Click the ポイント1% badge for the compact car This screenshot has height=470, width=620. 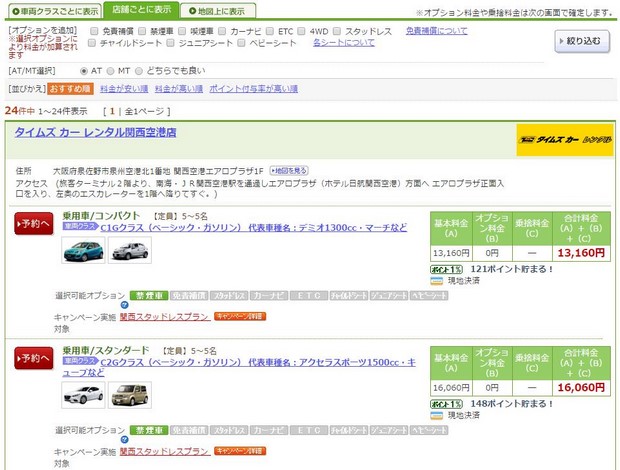pyautogui.click(x=446, y=269)
